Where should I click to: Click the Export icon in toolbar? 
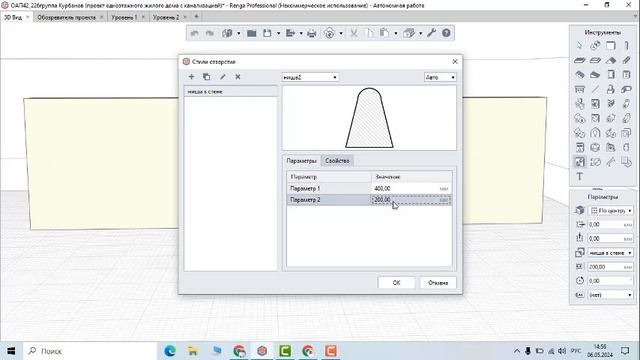[290, 33]
